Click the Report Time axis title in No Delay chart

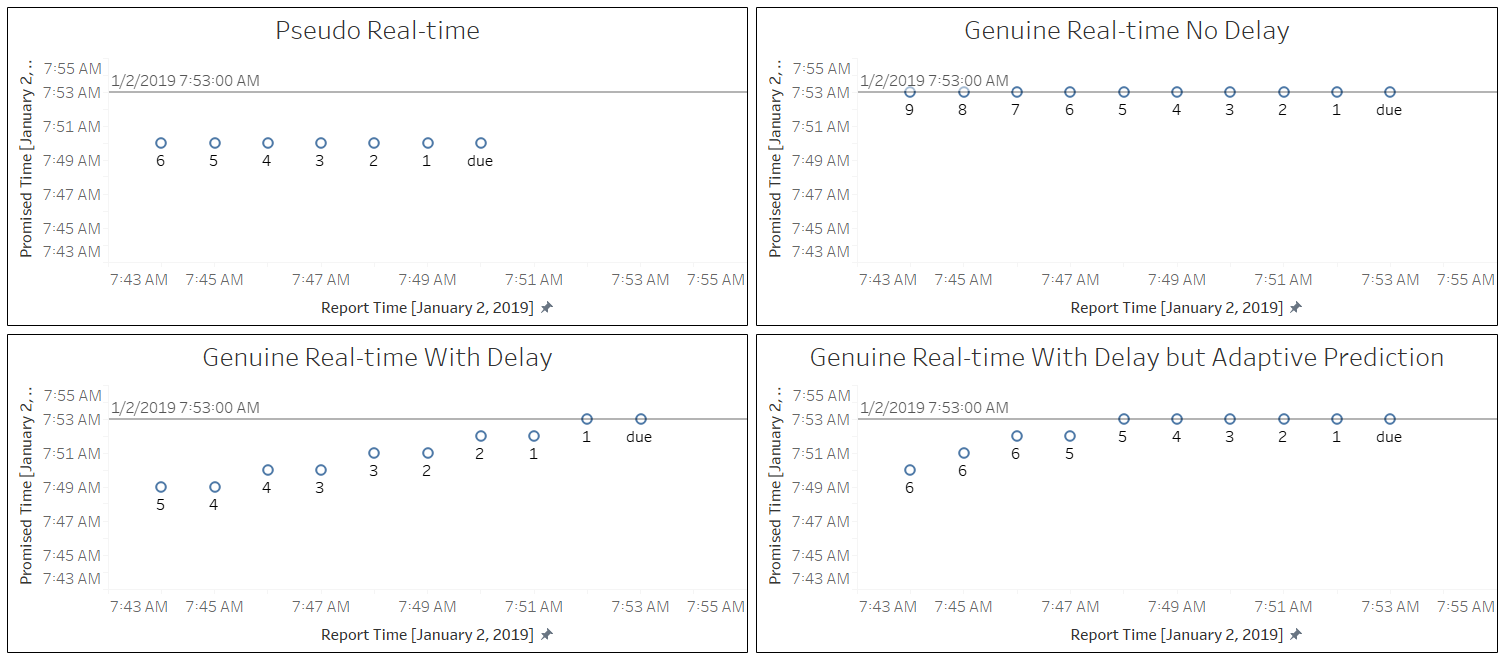(1176, 308)
